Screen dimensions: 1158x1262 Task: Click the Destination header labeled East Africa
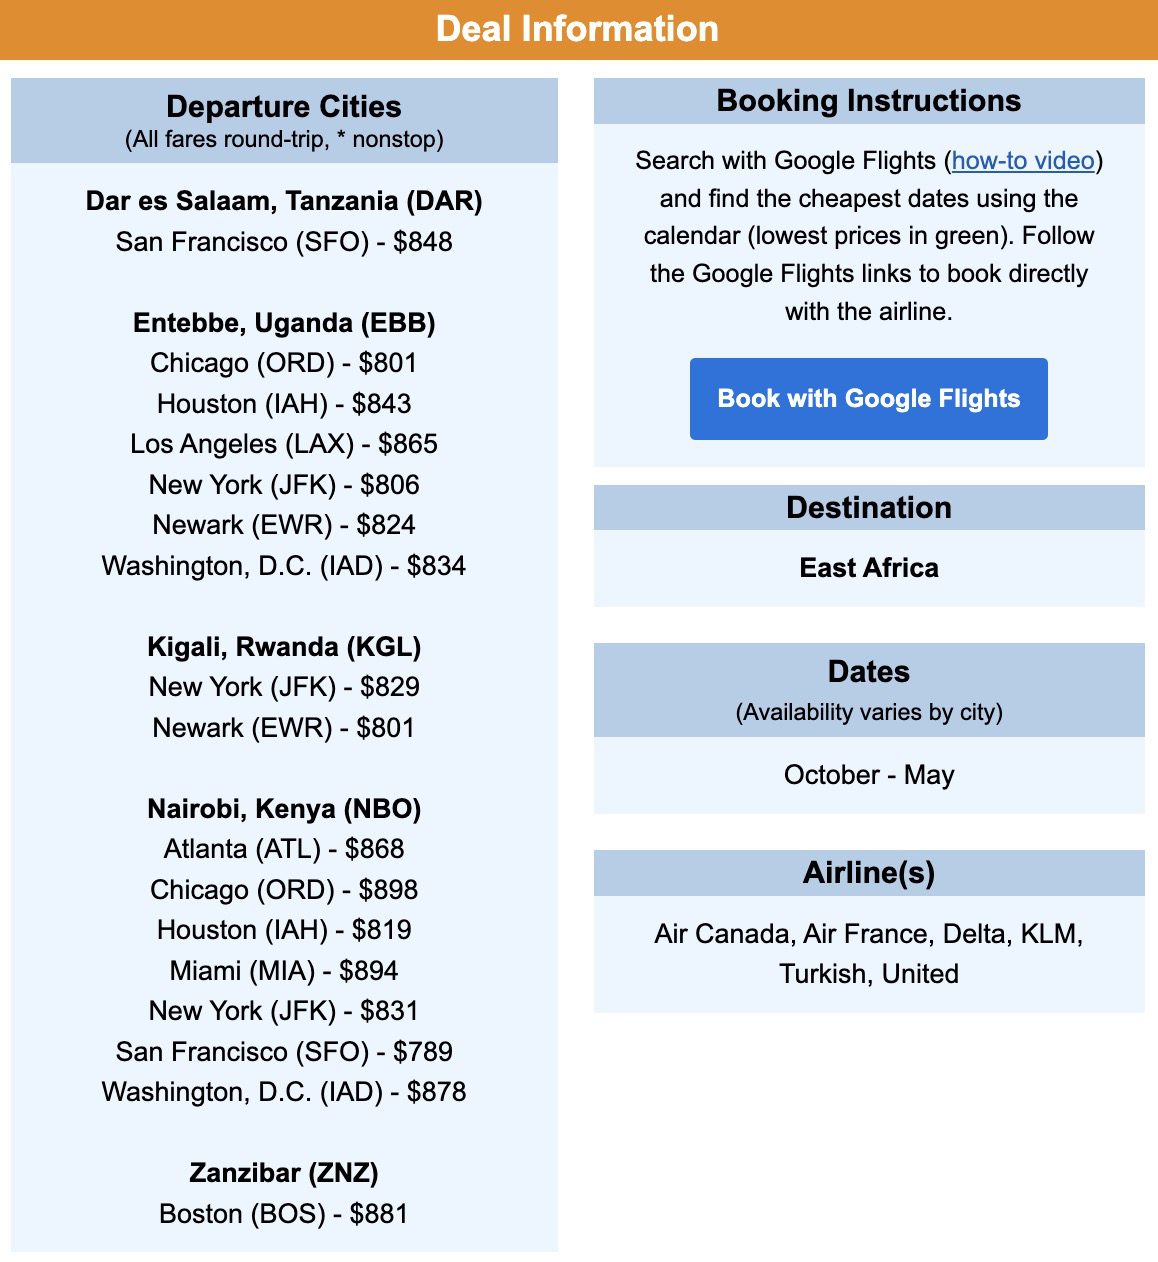[867, 508]
